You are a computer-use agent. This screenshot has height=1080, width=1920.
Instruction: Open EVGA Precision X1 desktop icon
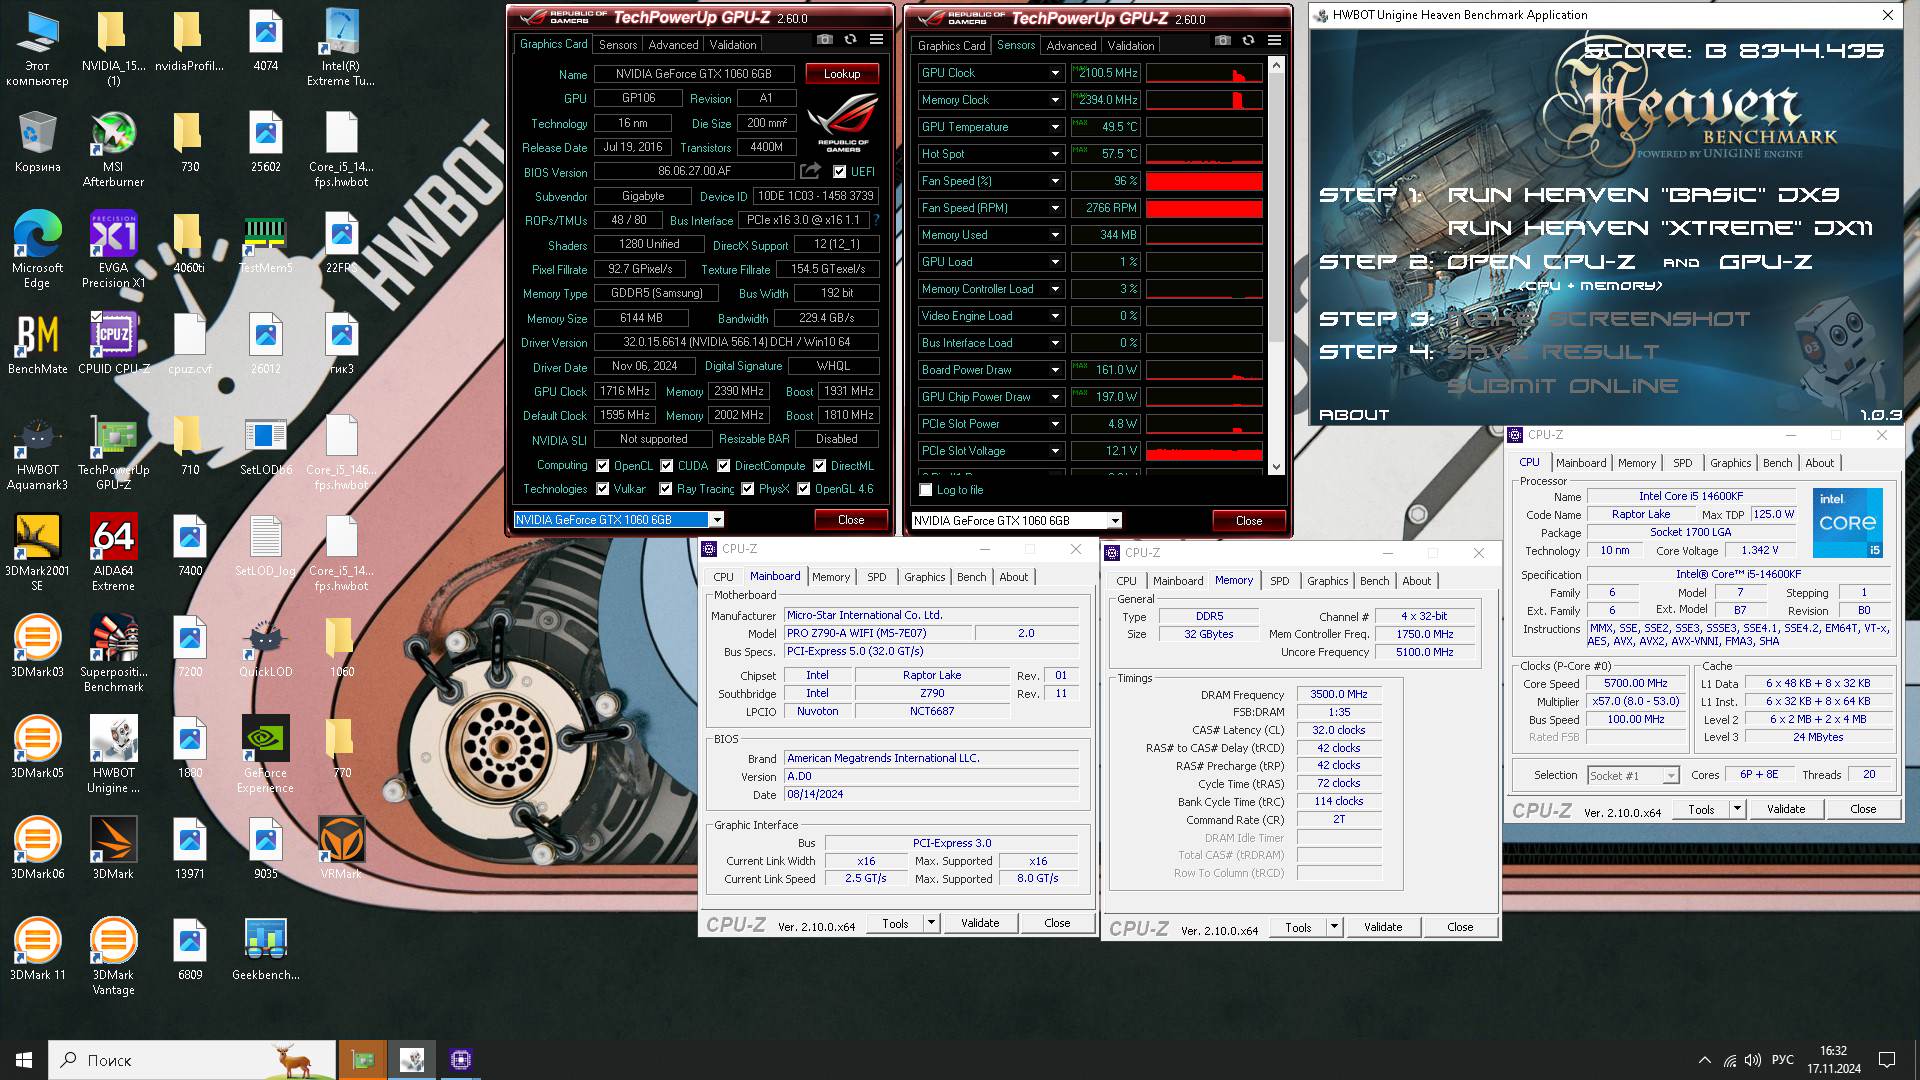[x=113, y=250]
